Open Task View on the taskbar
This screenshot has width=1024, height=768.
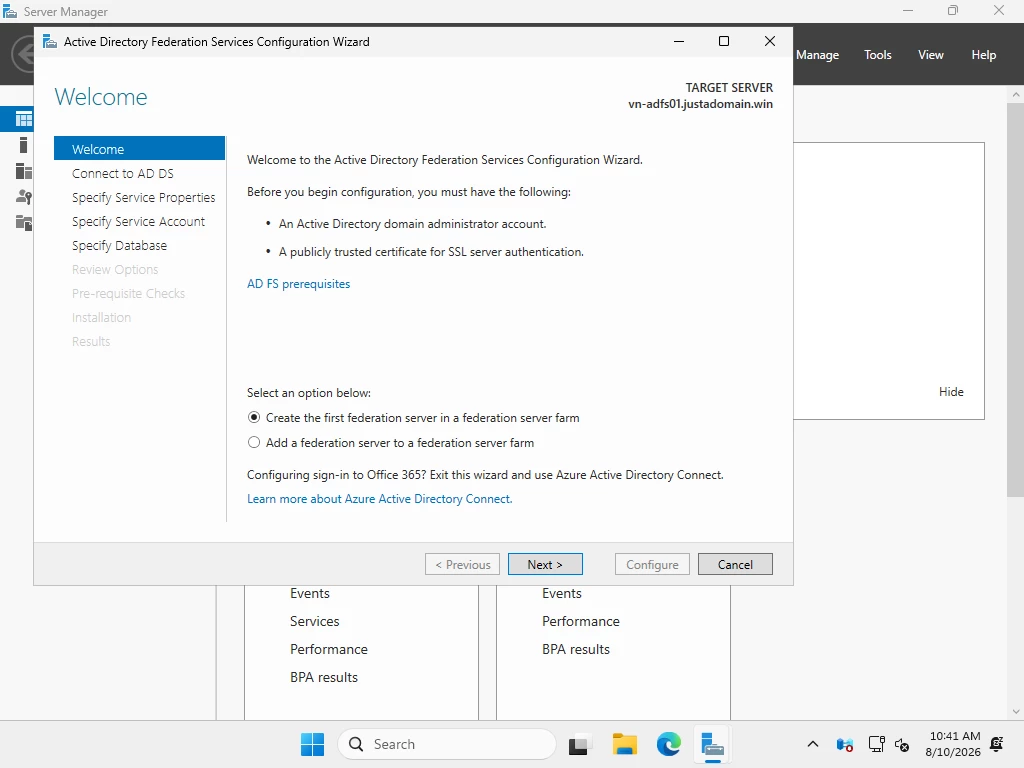[579, 744]
